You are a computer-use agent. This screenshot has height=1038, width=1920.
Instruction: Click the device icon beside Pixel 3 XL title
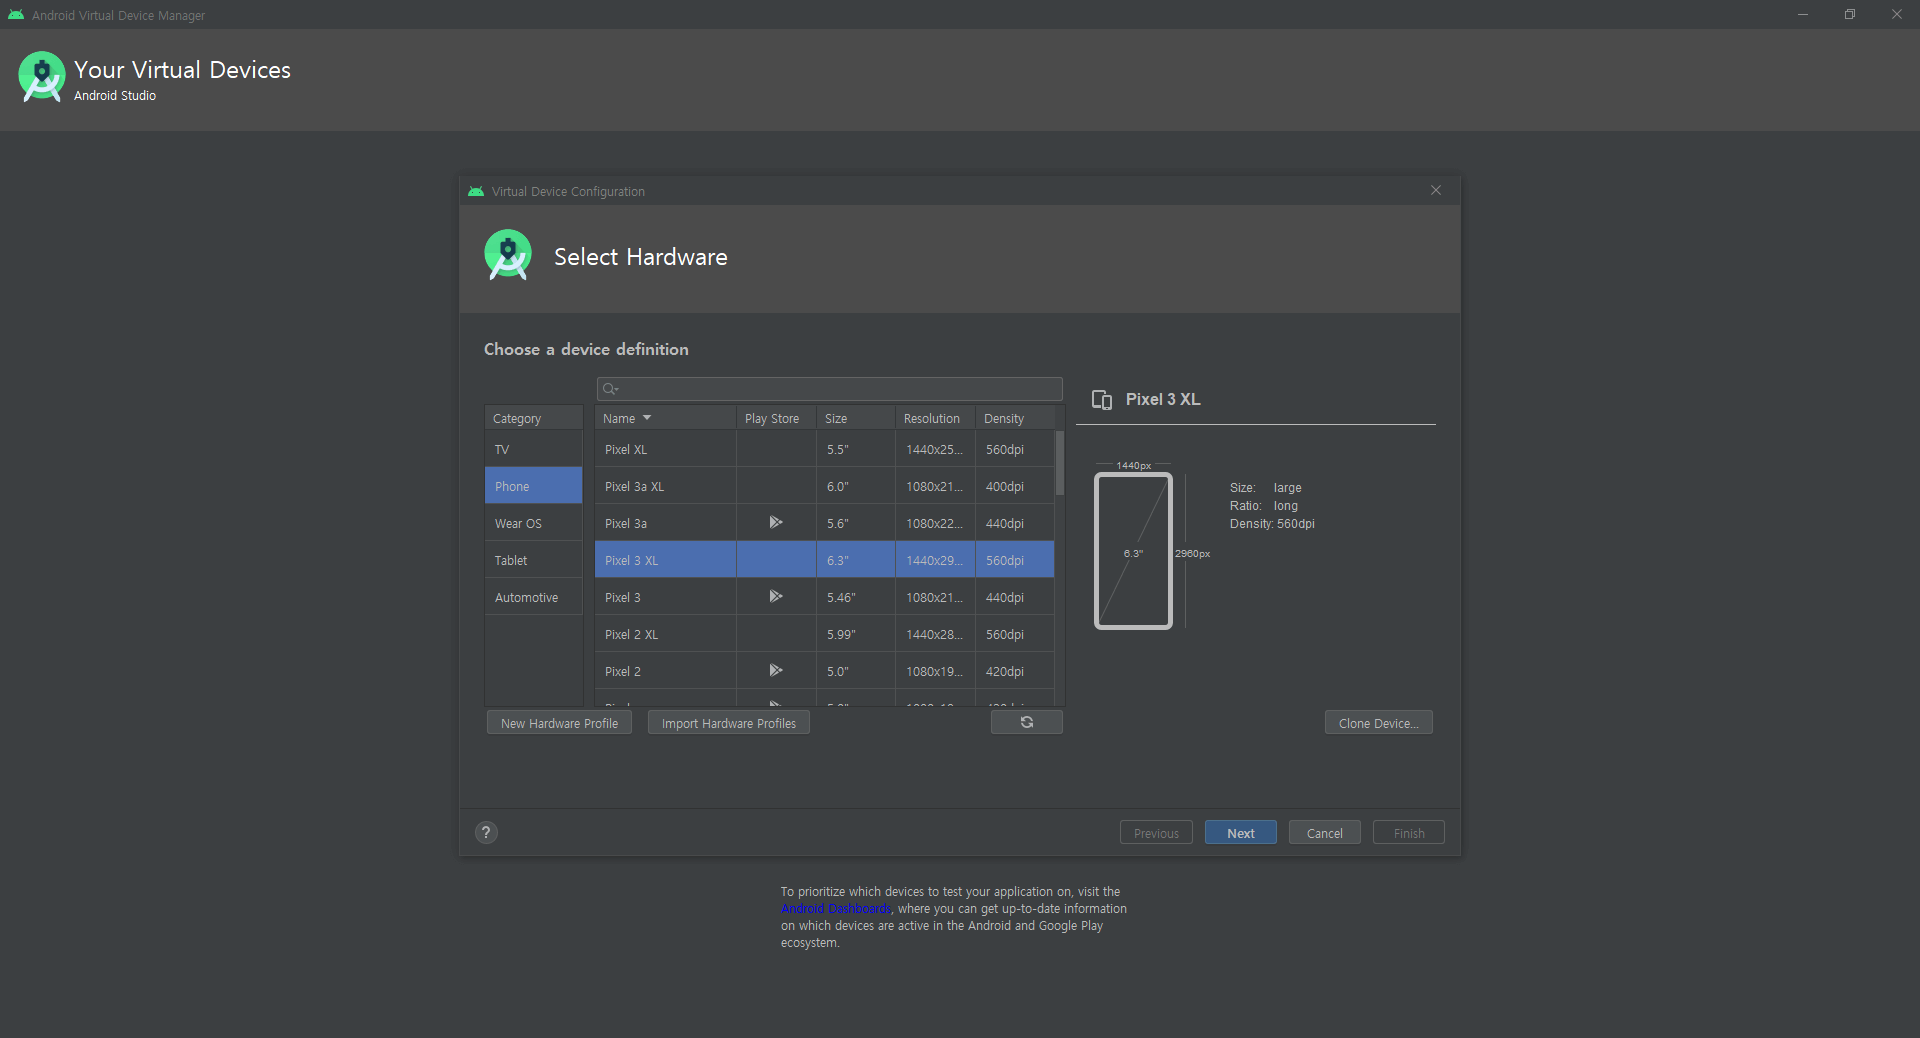pyautogui.click(x=1102, y=399)
